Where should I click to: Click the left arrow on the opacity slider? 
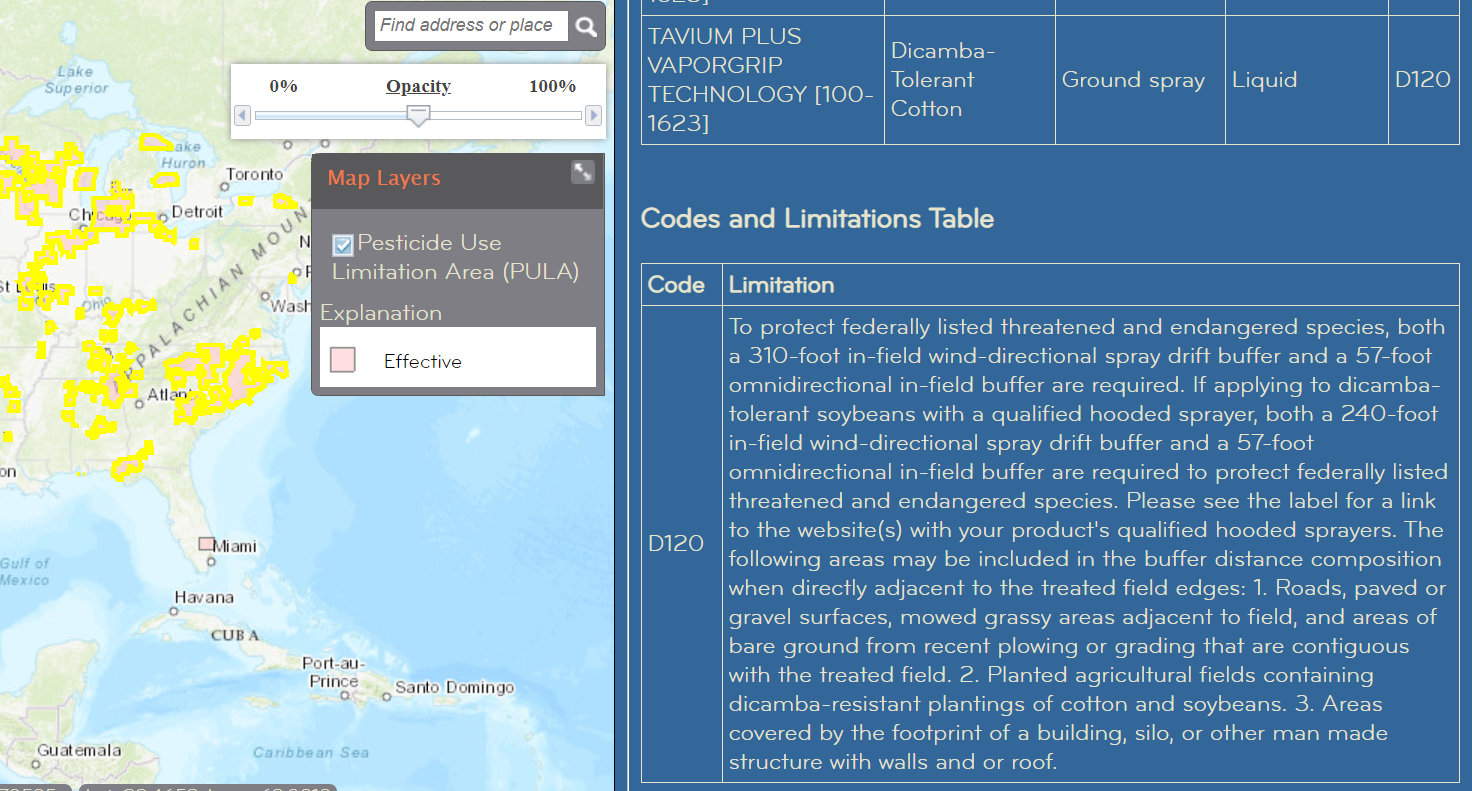(x=242, y=116)
